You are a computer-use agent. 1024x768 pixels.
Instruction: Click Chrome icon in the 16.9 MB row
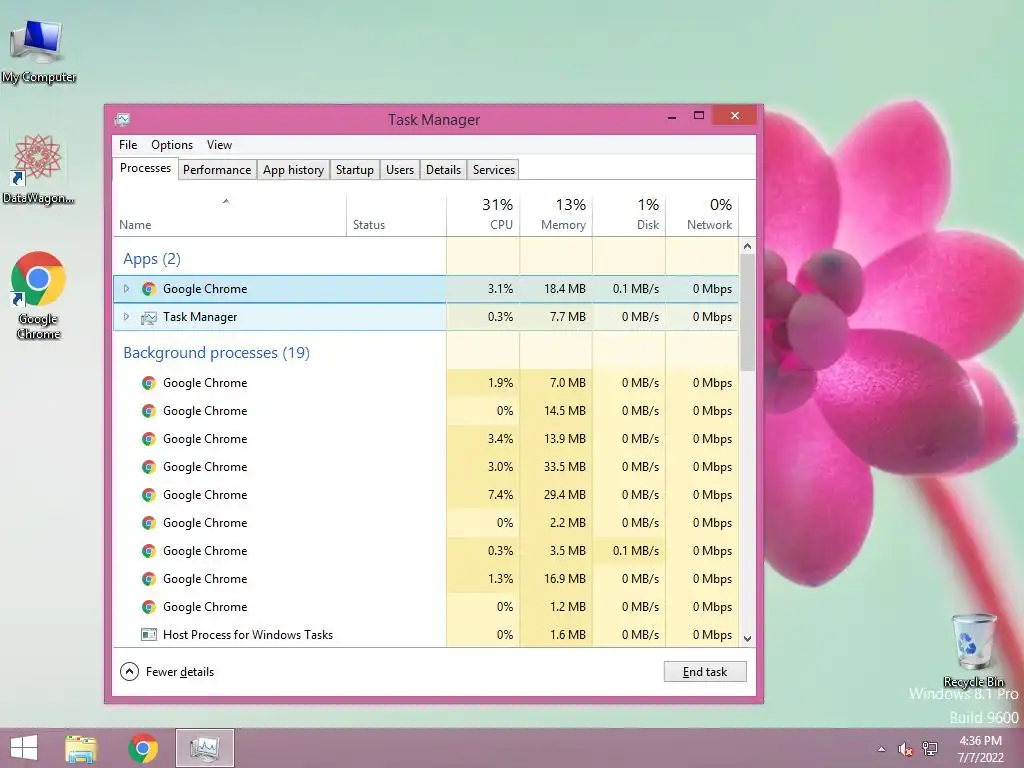149,579
